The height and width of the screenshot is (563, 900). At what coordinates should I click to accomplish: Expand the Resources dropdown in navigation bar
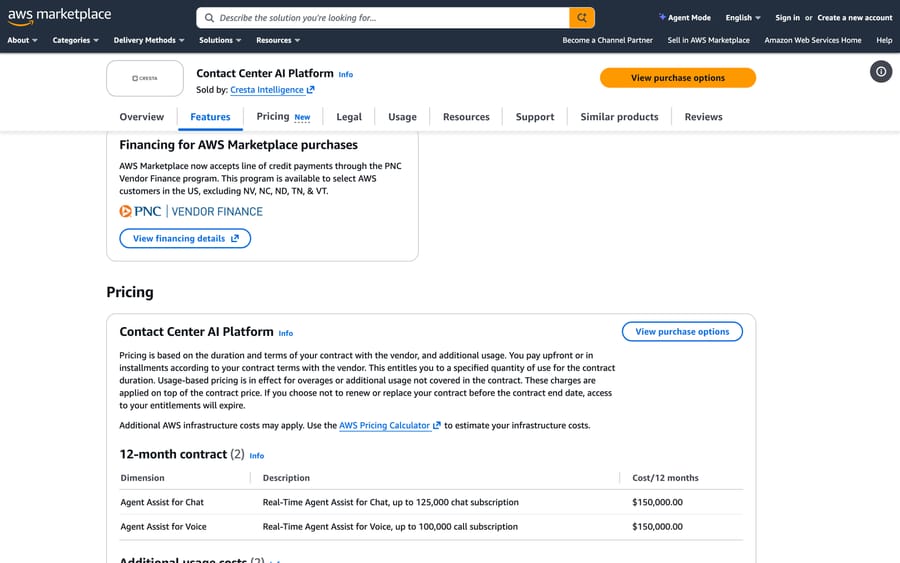(278, 40)
